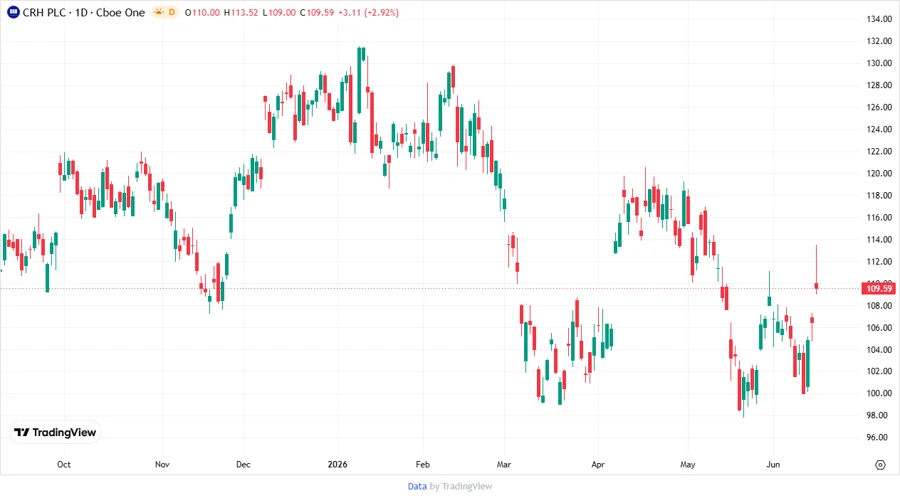The width and height of the screenshot is (900, 498).
Task: Click the 132.00 price scale label
Action: tap(879, 41)
